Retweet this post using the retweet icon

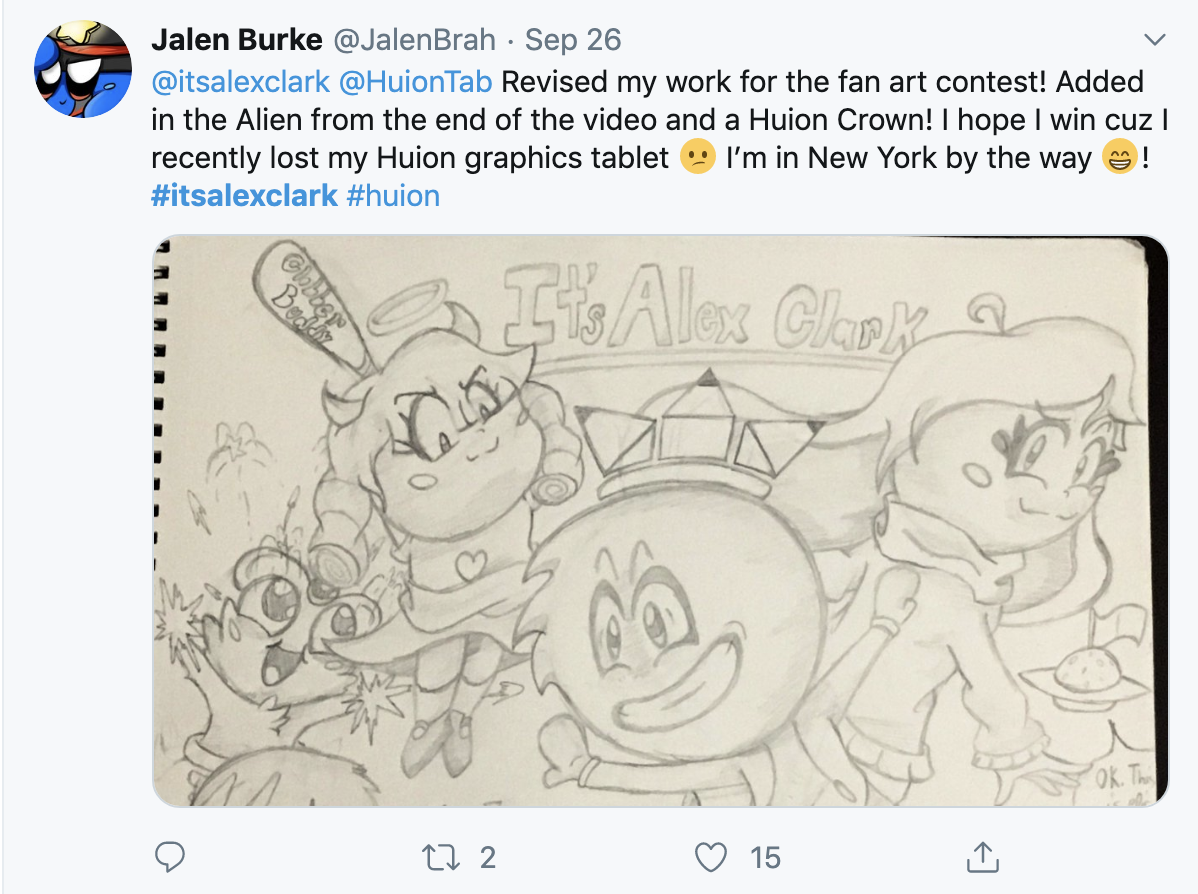point(442,857)
